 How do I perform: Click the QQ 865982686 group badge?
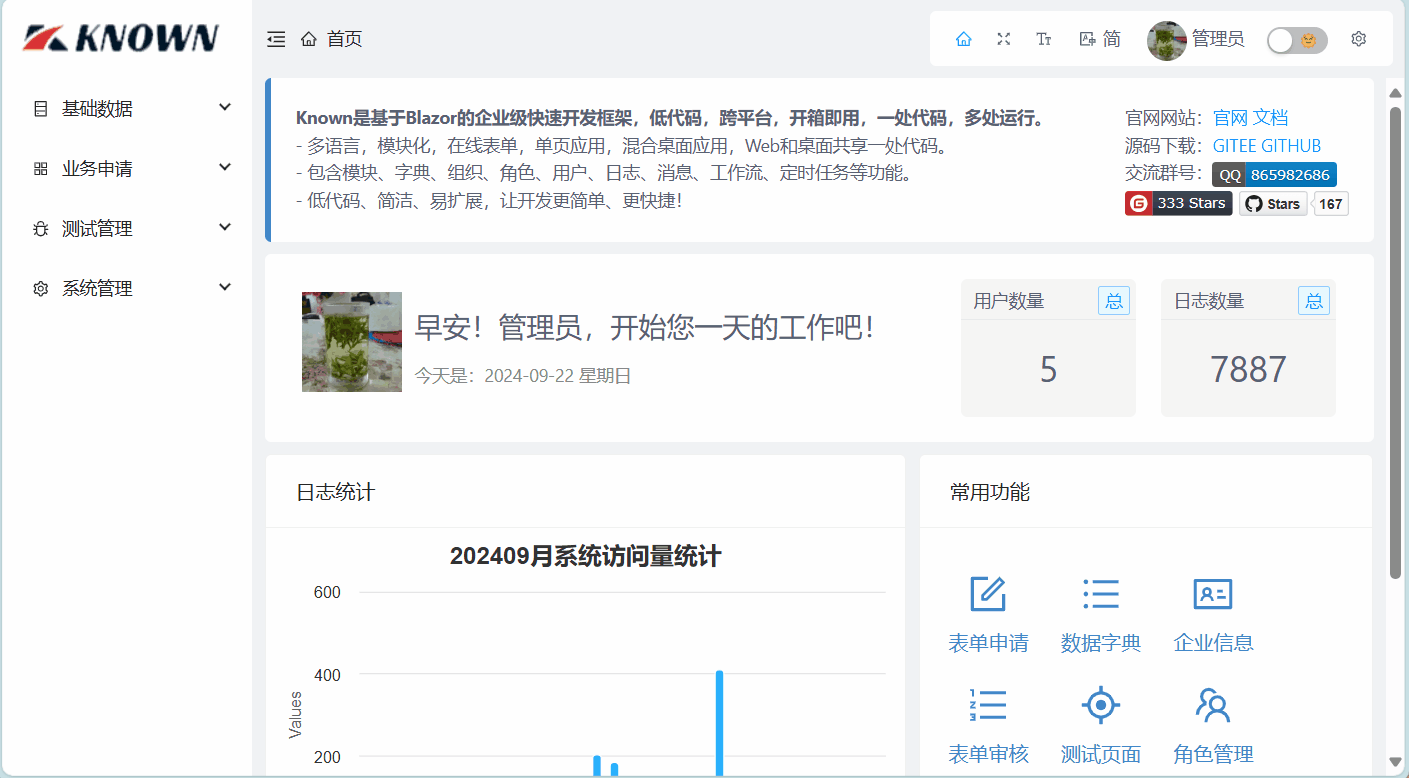click(1274, 175)
